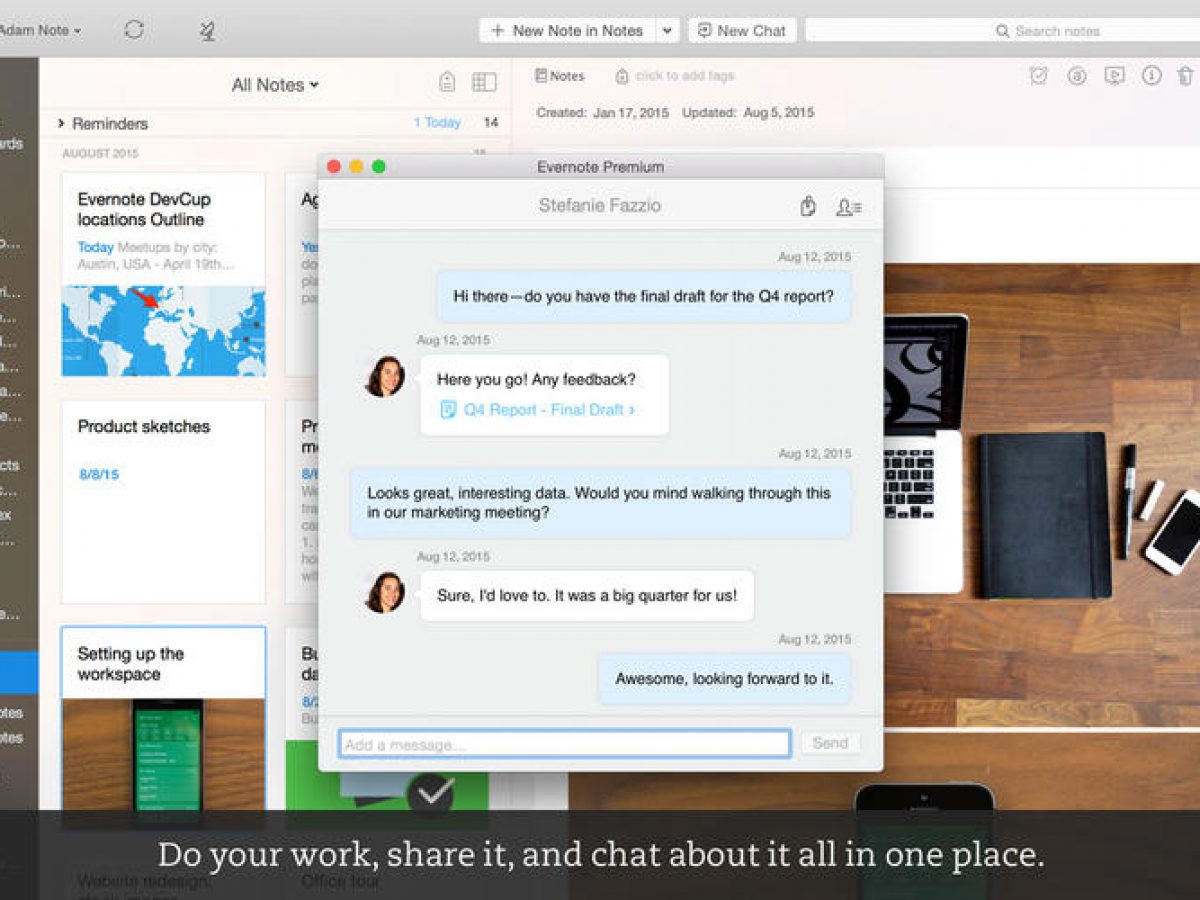Click the Evernote Premium chat window title bar
1200x900 pixels.
(600, 166)
